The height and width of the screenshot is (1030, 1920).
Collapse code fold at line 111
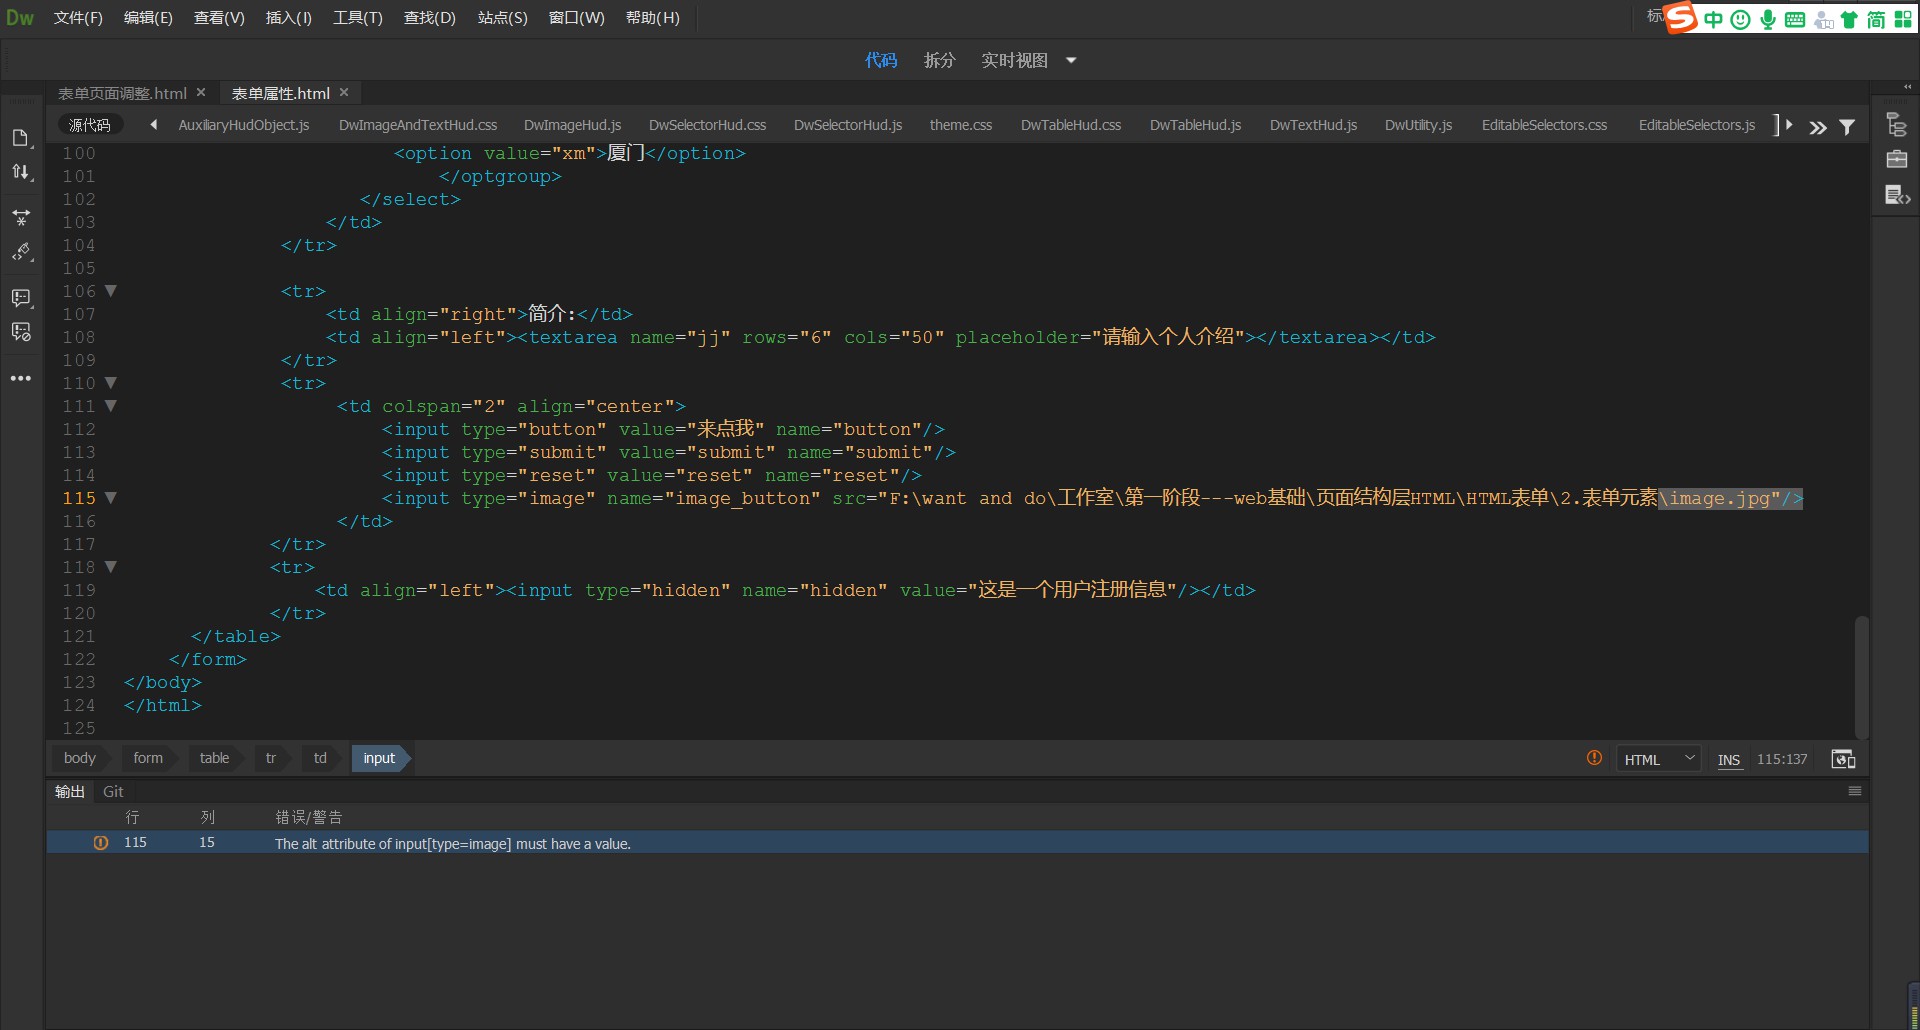click(x=111, y=406)
